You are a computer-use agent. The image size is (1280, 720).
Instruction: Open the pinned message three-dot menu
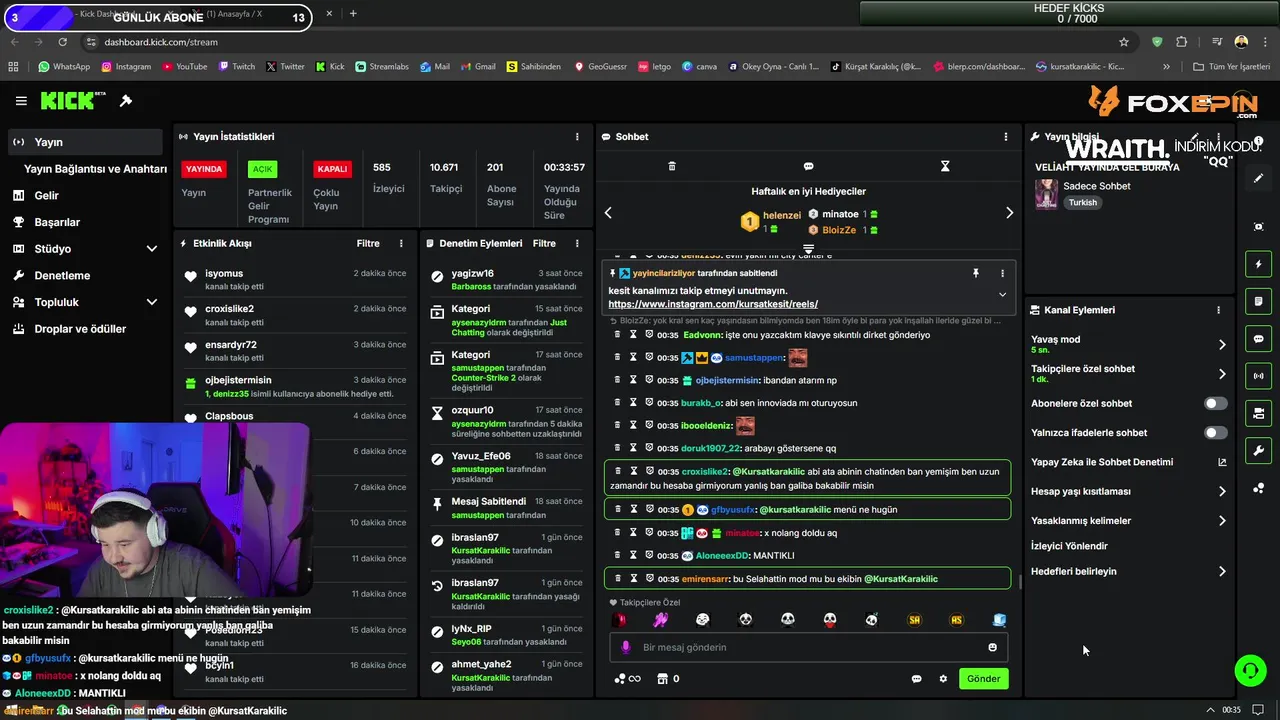pyautogui.click(x=1002, y=273)
